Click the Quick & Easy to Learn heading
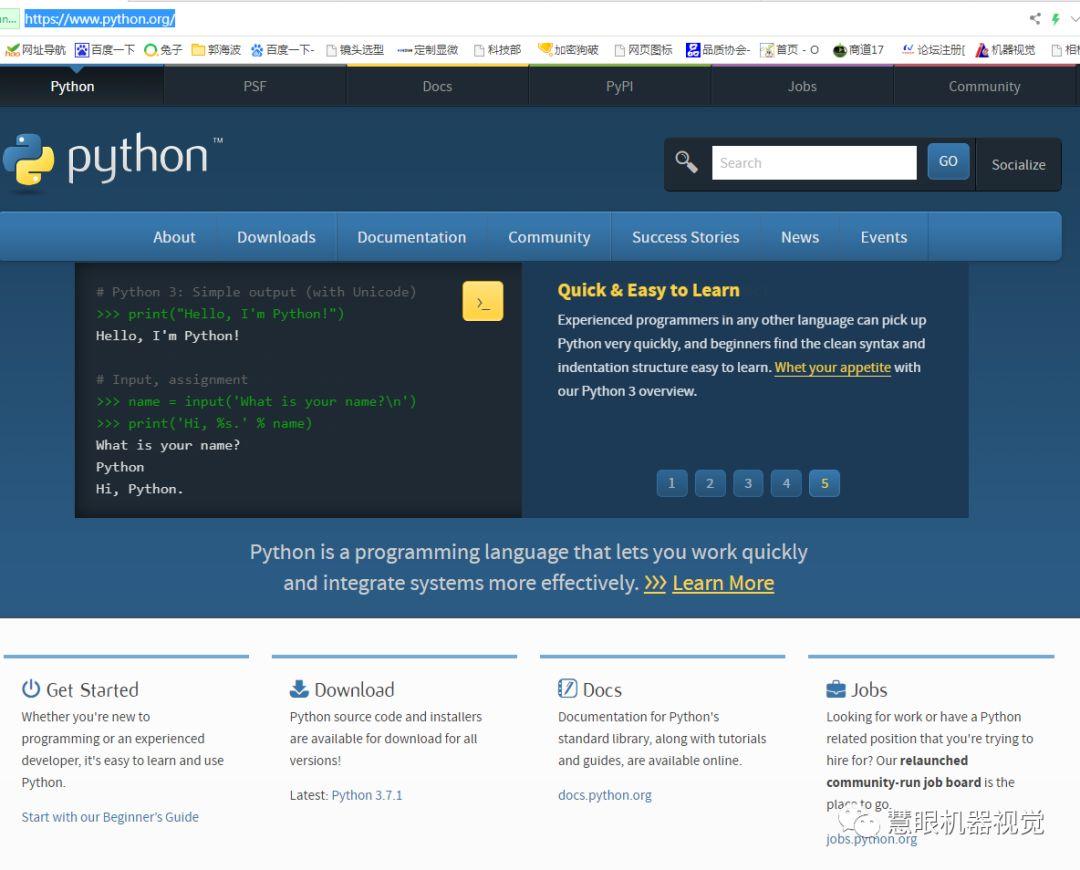1080x870 pixels. coord(648,290)
